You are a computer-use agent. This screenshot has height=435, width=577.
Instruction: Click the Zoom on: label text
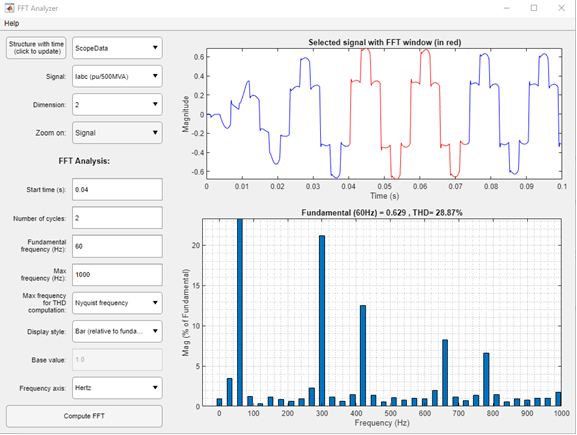coord(51,133)
